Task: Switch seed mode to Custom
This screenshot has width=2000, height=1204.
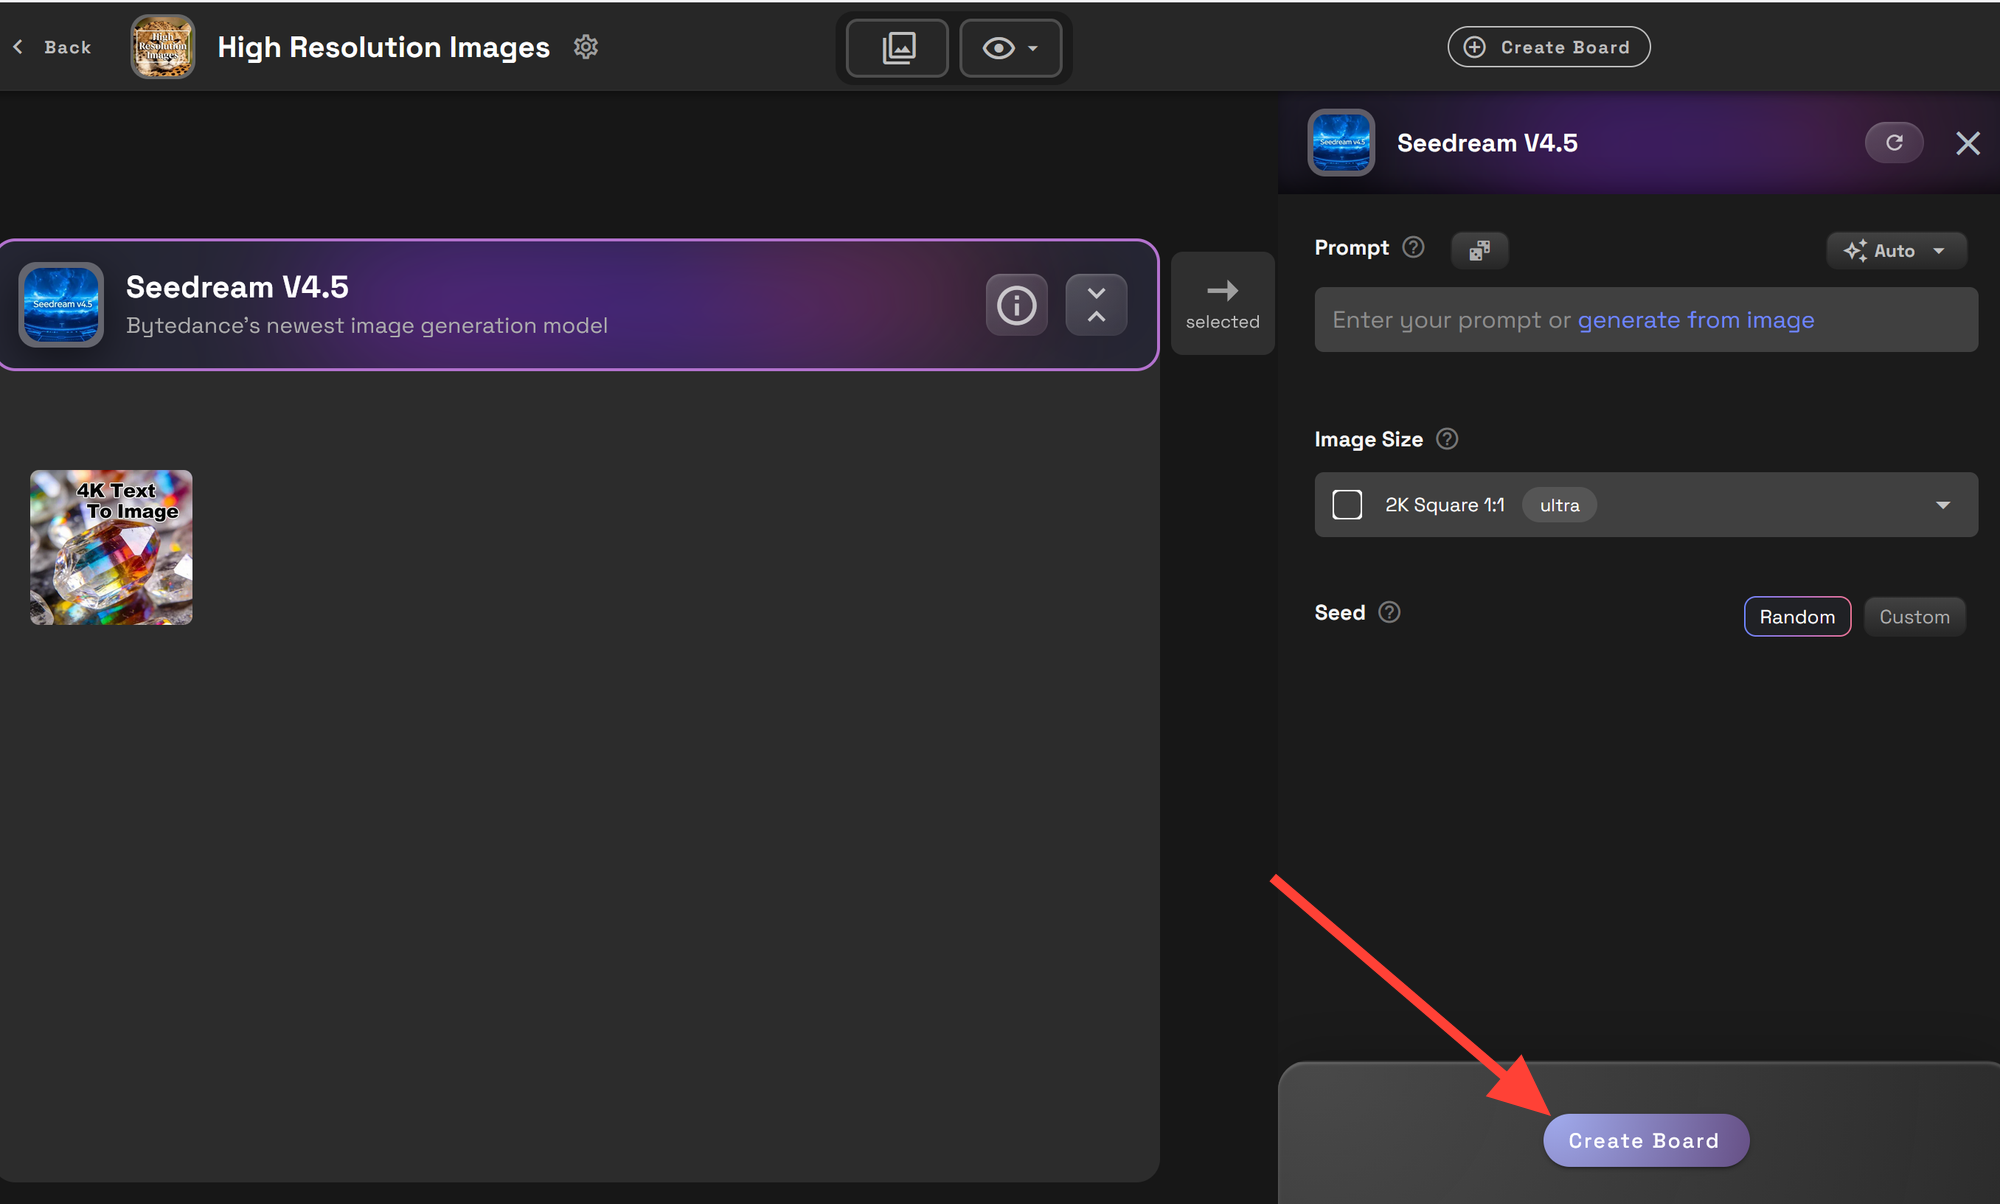Action: pyautogui.click(x=1913, y=617)
